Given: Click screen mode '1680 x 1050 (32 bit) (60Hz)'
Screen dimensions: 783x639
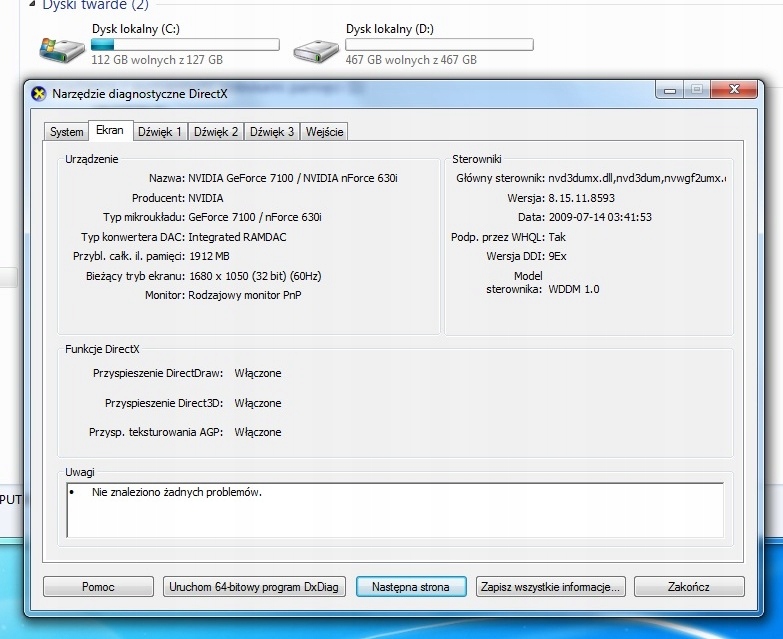Looking at the screenshot, I should [255, 276].
